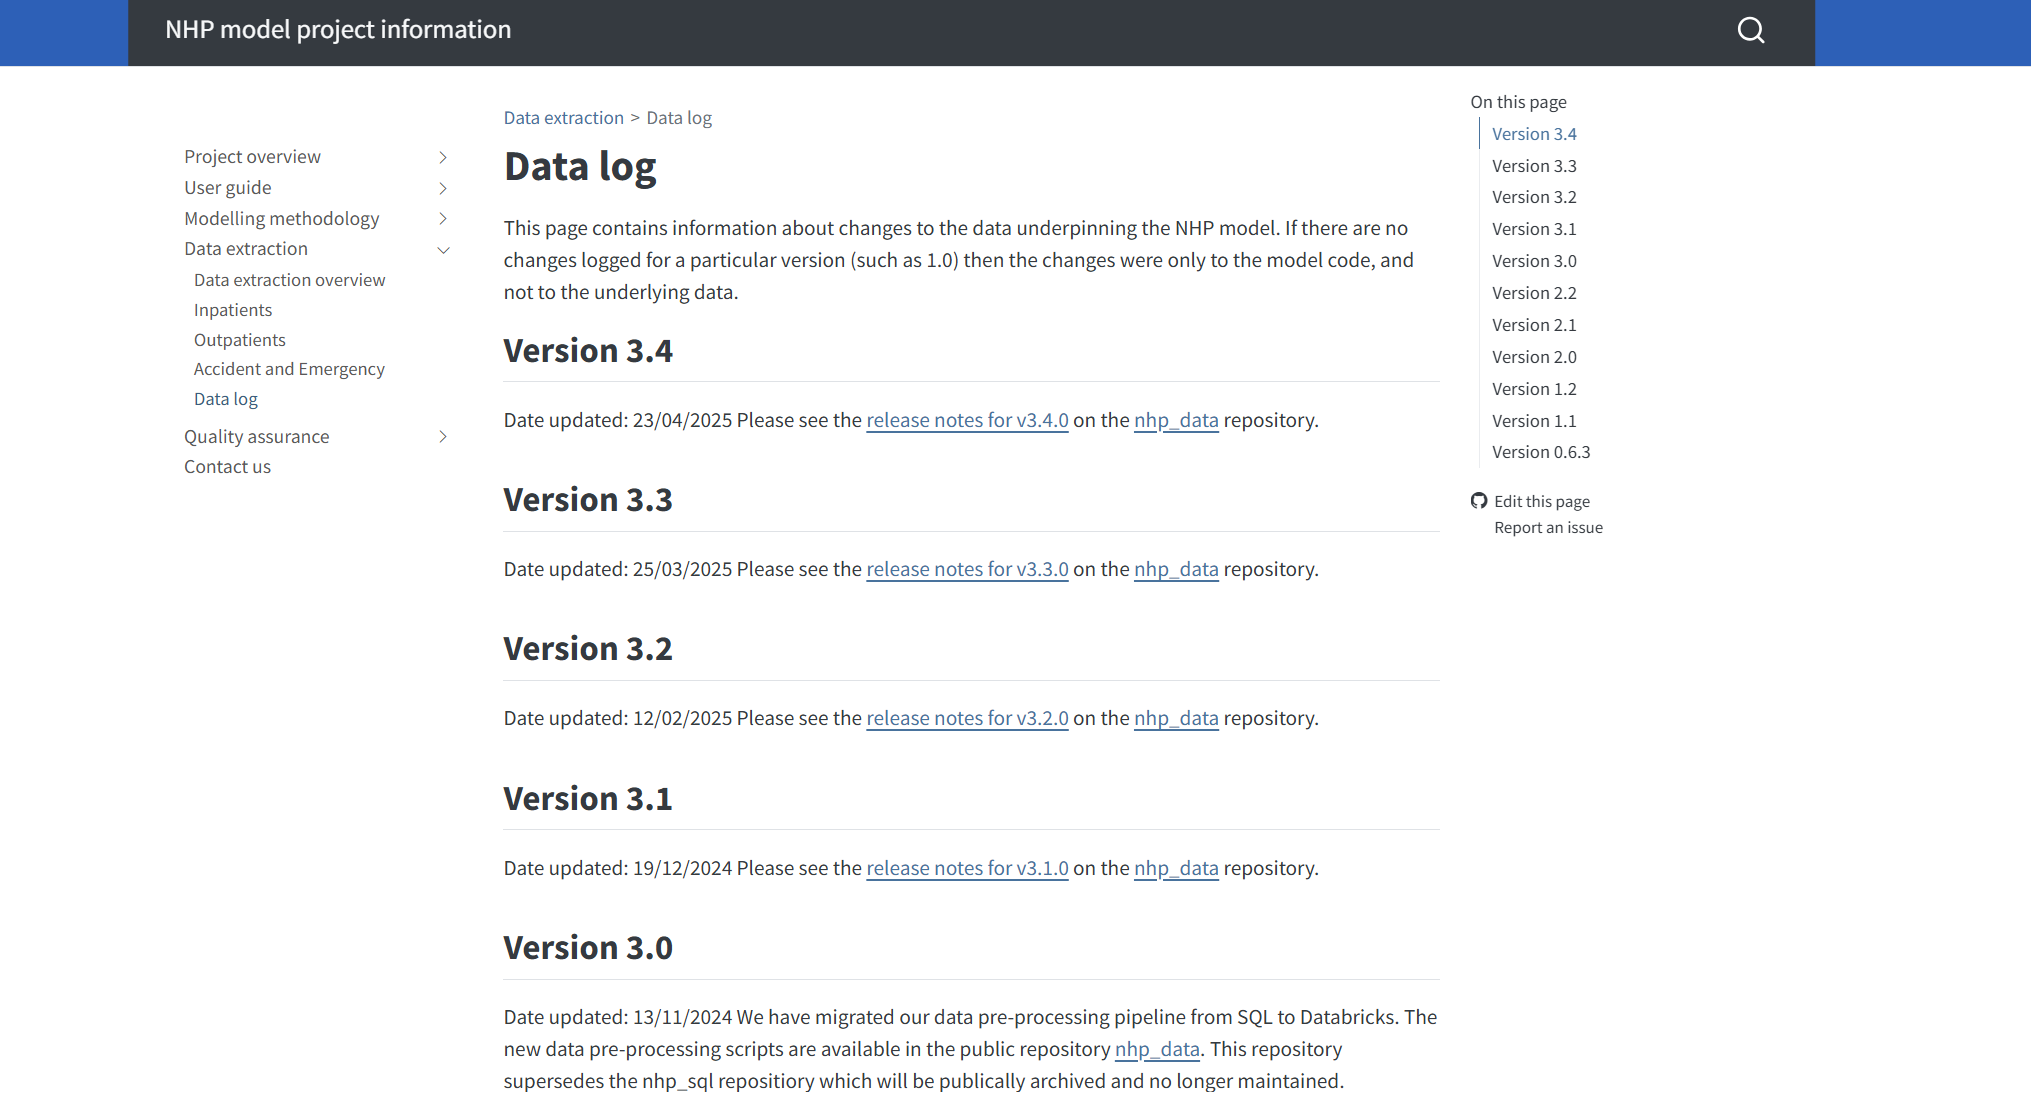The height and width of the screenshot is (1100, 2031).
Task: Click the NHP model project information title
Action: coord(338,30)
